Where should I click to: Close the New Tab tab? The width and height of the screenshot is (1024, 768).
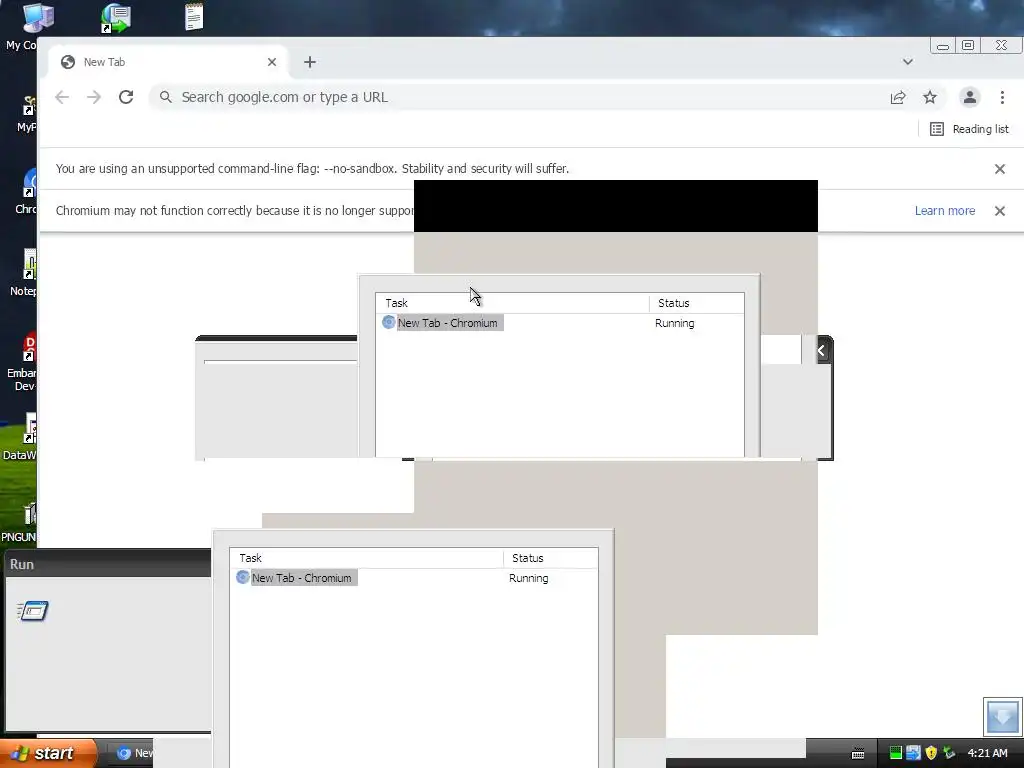click(x=272, y=62)
